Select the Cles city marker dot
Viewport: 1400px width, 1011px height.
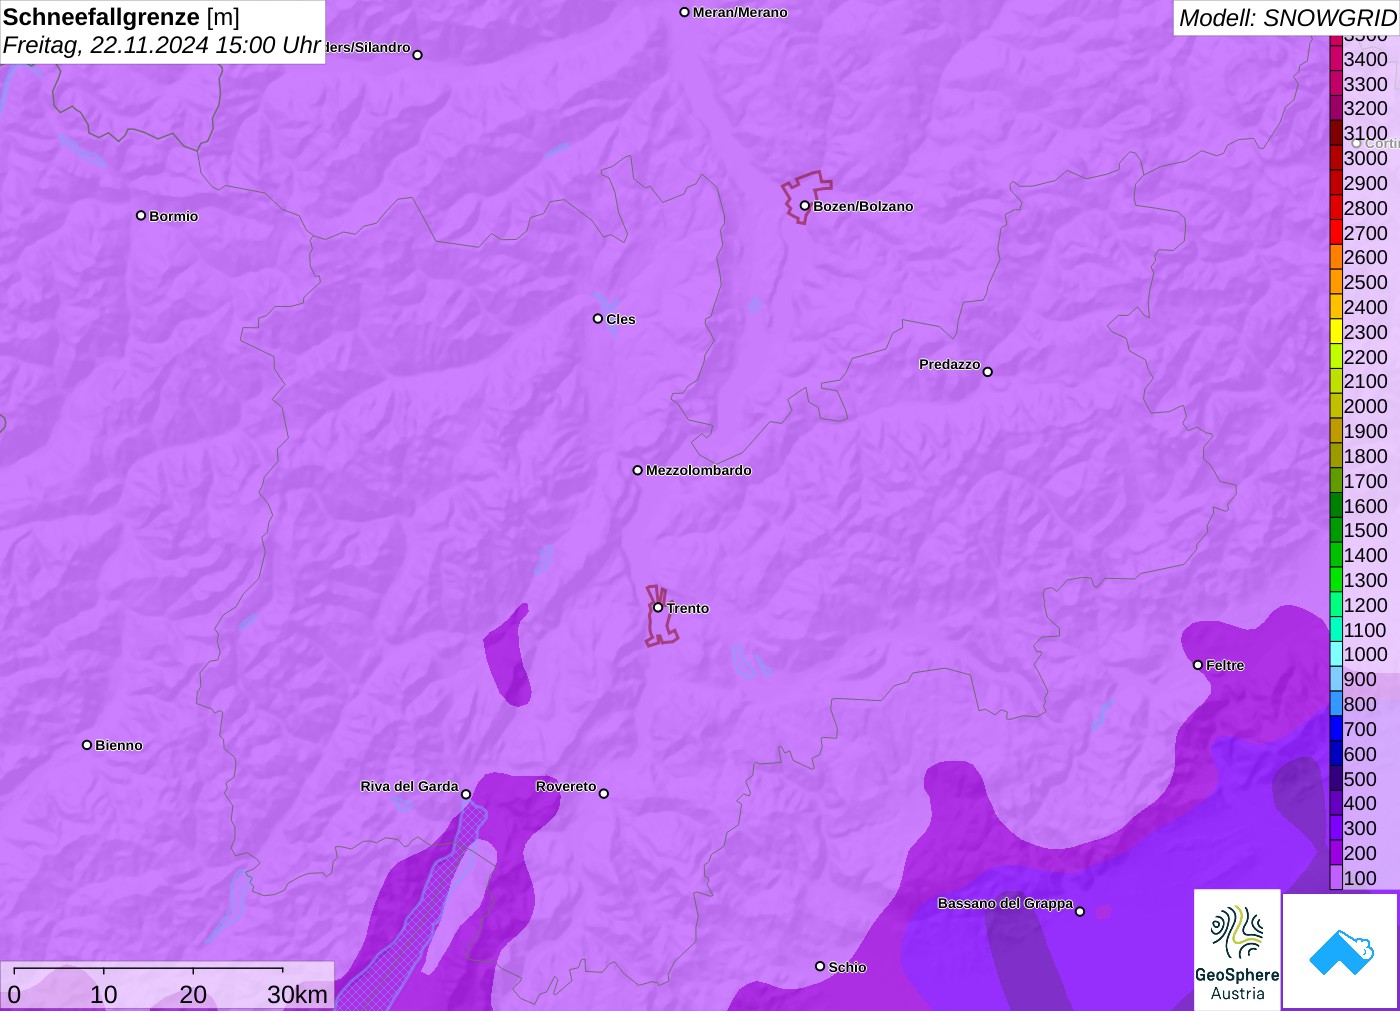598,319
